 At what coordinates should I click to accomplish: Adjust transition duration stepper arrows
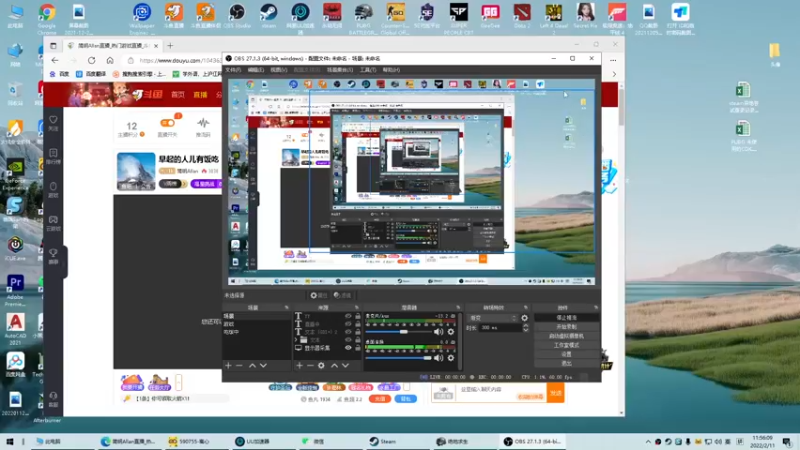tap(526, 328)
